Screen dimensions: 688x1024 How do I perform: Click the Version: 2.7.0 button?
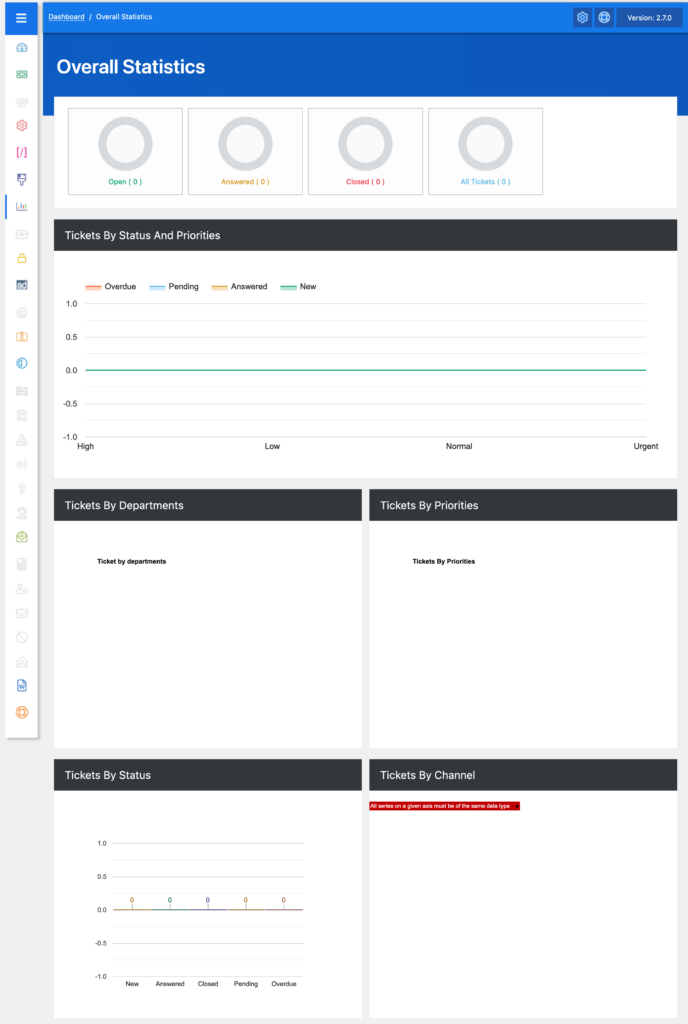649,18
